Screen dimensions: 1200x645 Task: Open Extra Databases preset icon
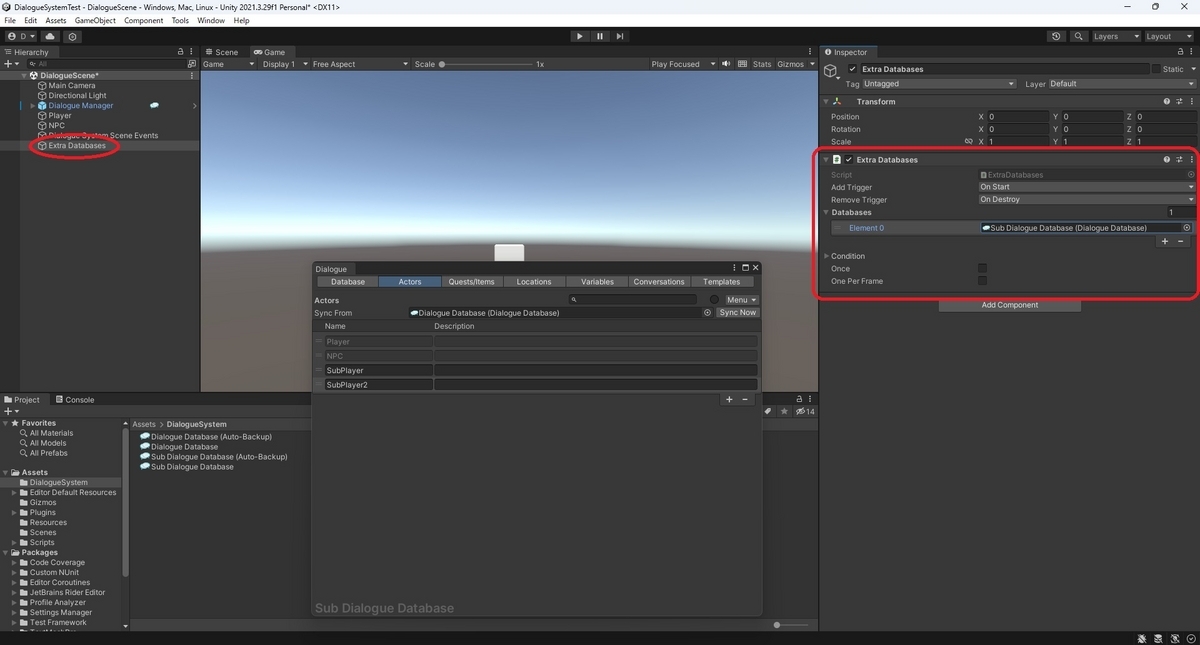point(1179,159)
